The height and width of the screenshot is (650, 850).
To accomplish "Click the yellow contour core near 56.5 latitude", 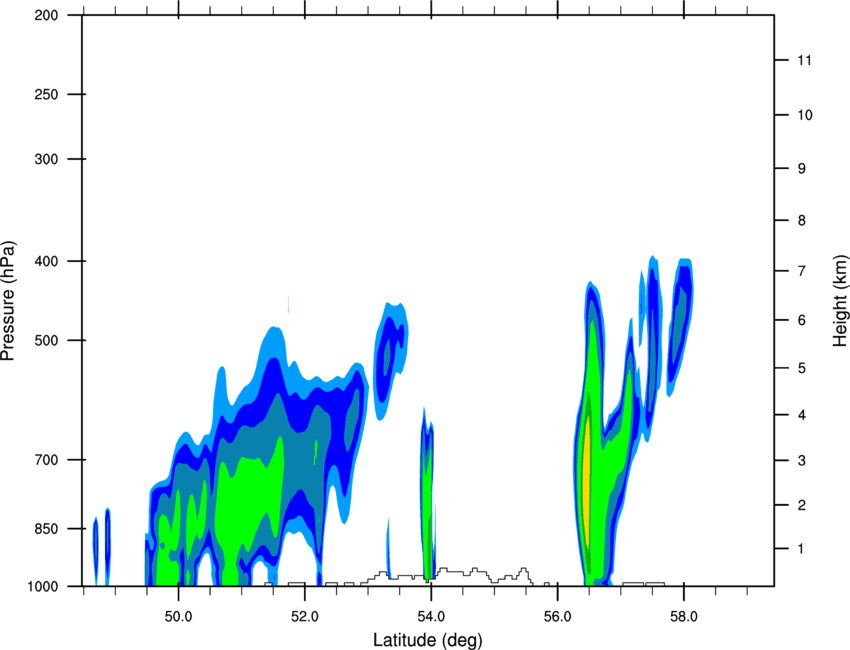I will click(x=586, y=480).
